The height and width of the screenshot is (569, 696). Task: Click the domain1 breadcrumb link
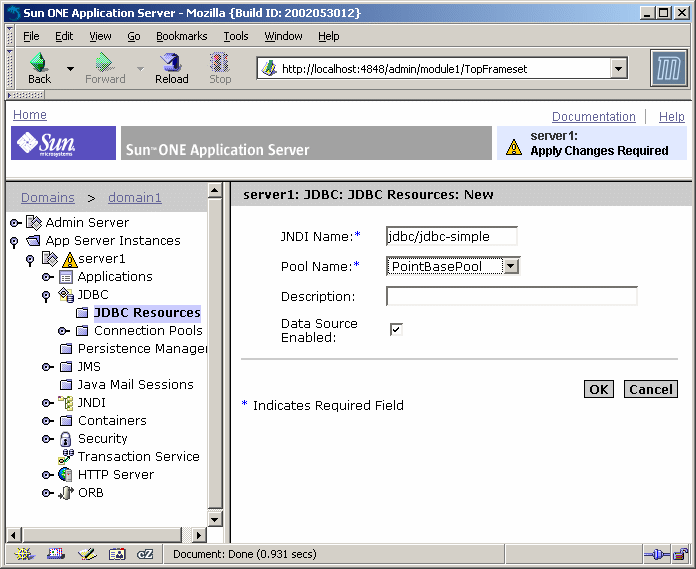(135, 198)
